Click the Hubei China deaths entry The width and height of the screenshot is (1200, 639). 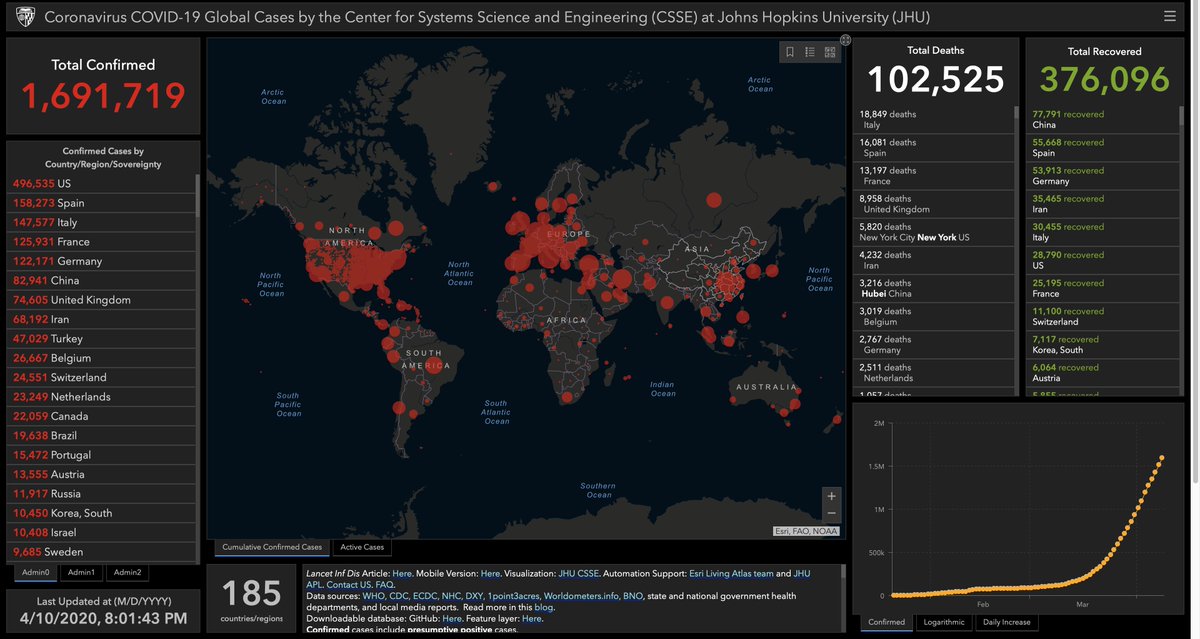pyautogui.click(x=934, y=289)
